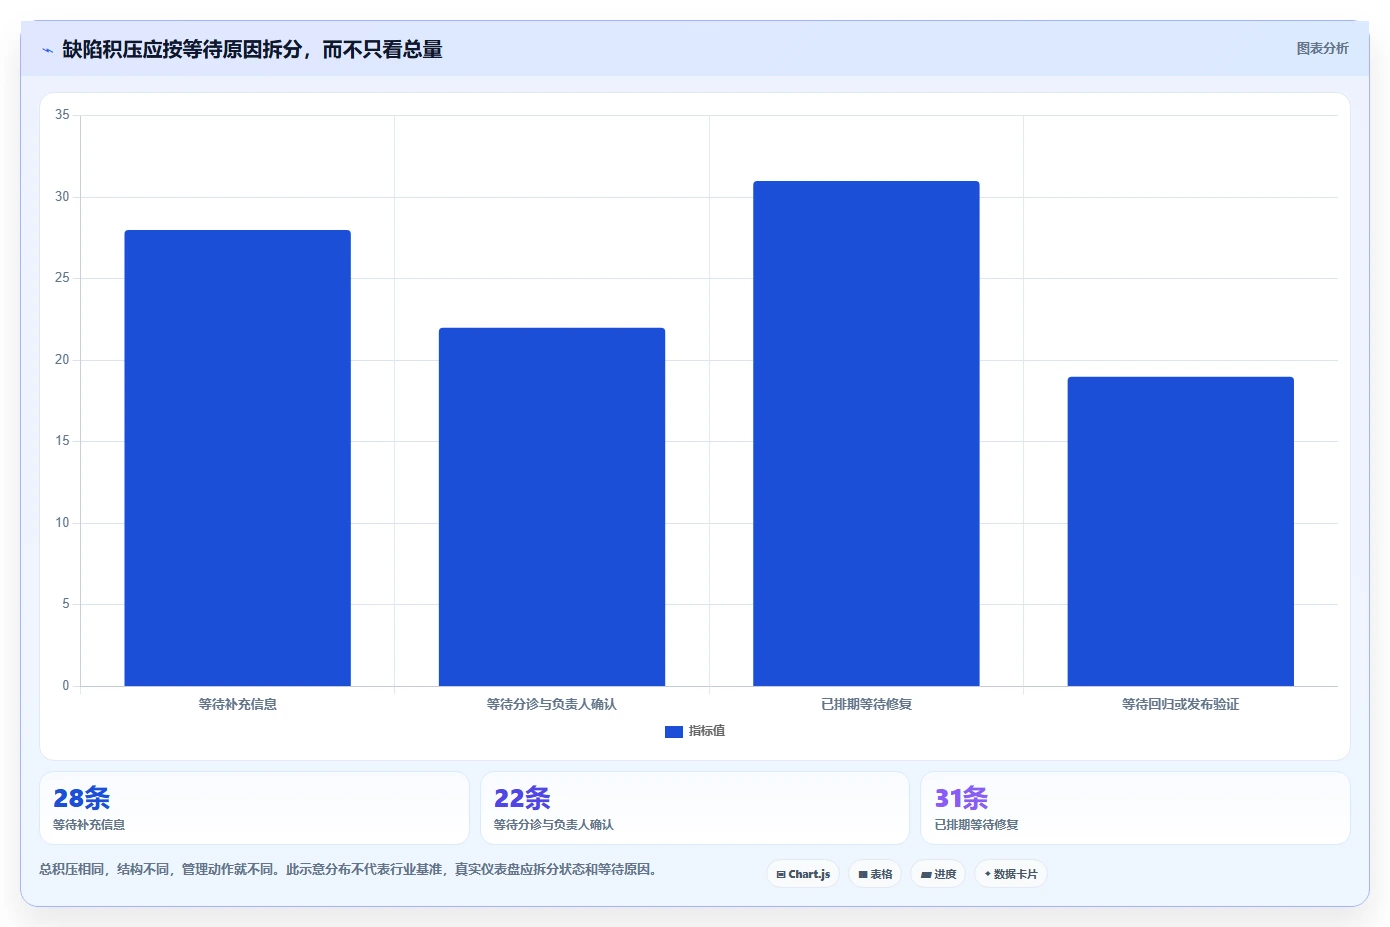Click the x-axis label 已排期等待修复
The width and height of the screenshot is (1390, 927).
(866, 704)
